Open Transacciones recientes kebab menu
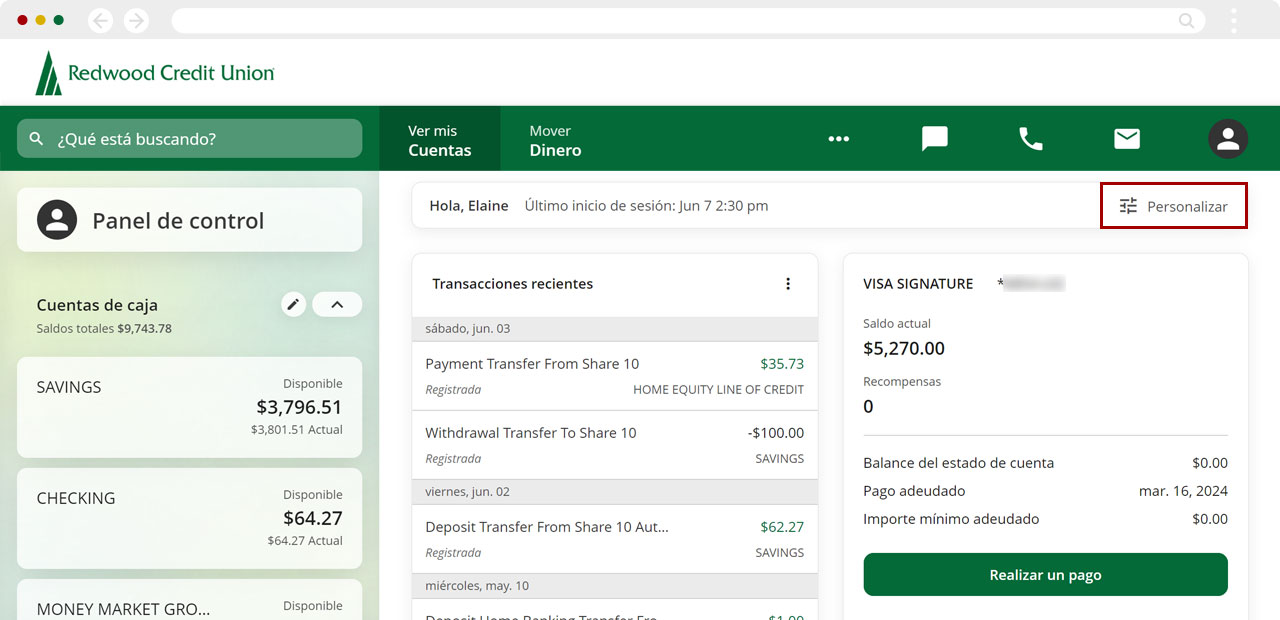Viewport: 1280px width, 620px height. tap(788, 284)
